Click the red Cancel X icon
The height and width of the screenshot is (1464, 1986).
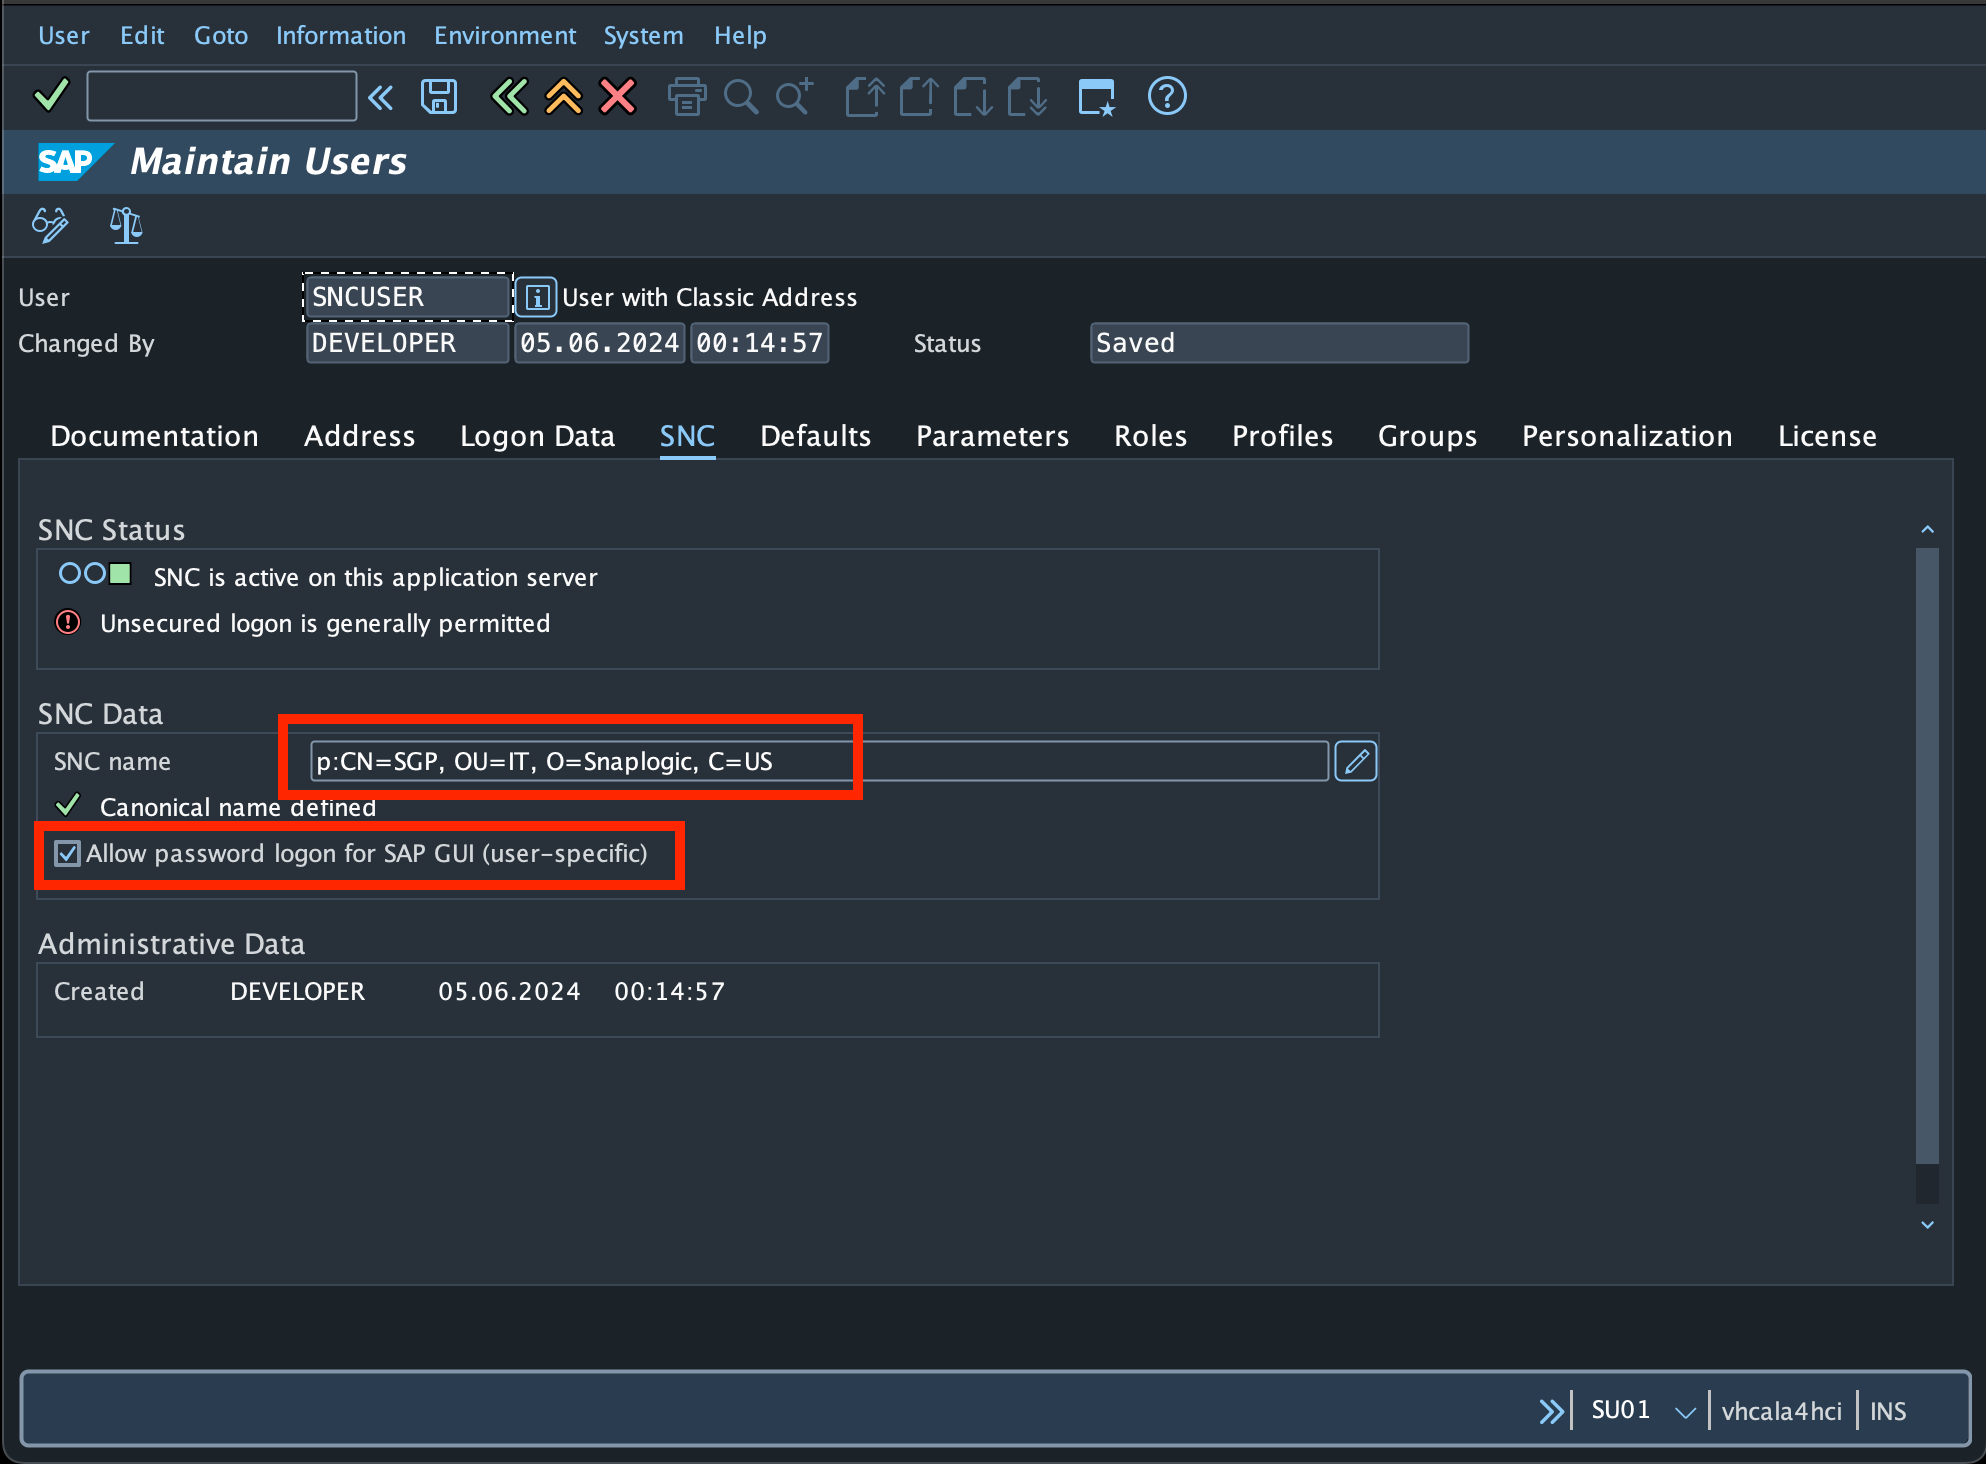pyautogui.click(x=617, y=97)
